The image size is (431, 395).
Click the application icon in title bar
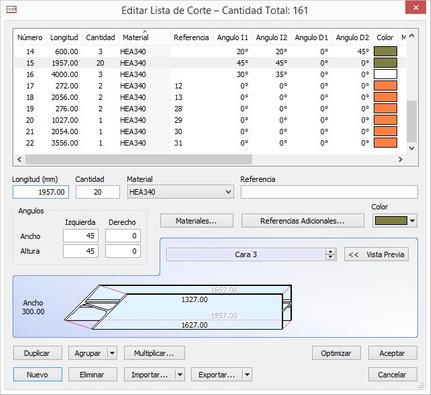pyautogui.click(x=11, y=10)
